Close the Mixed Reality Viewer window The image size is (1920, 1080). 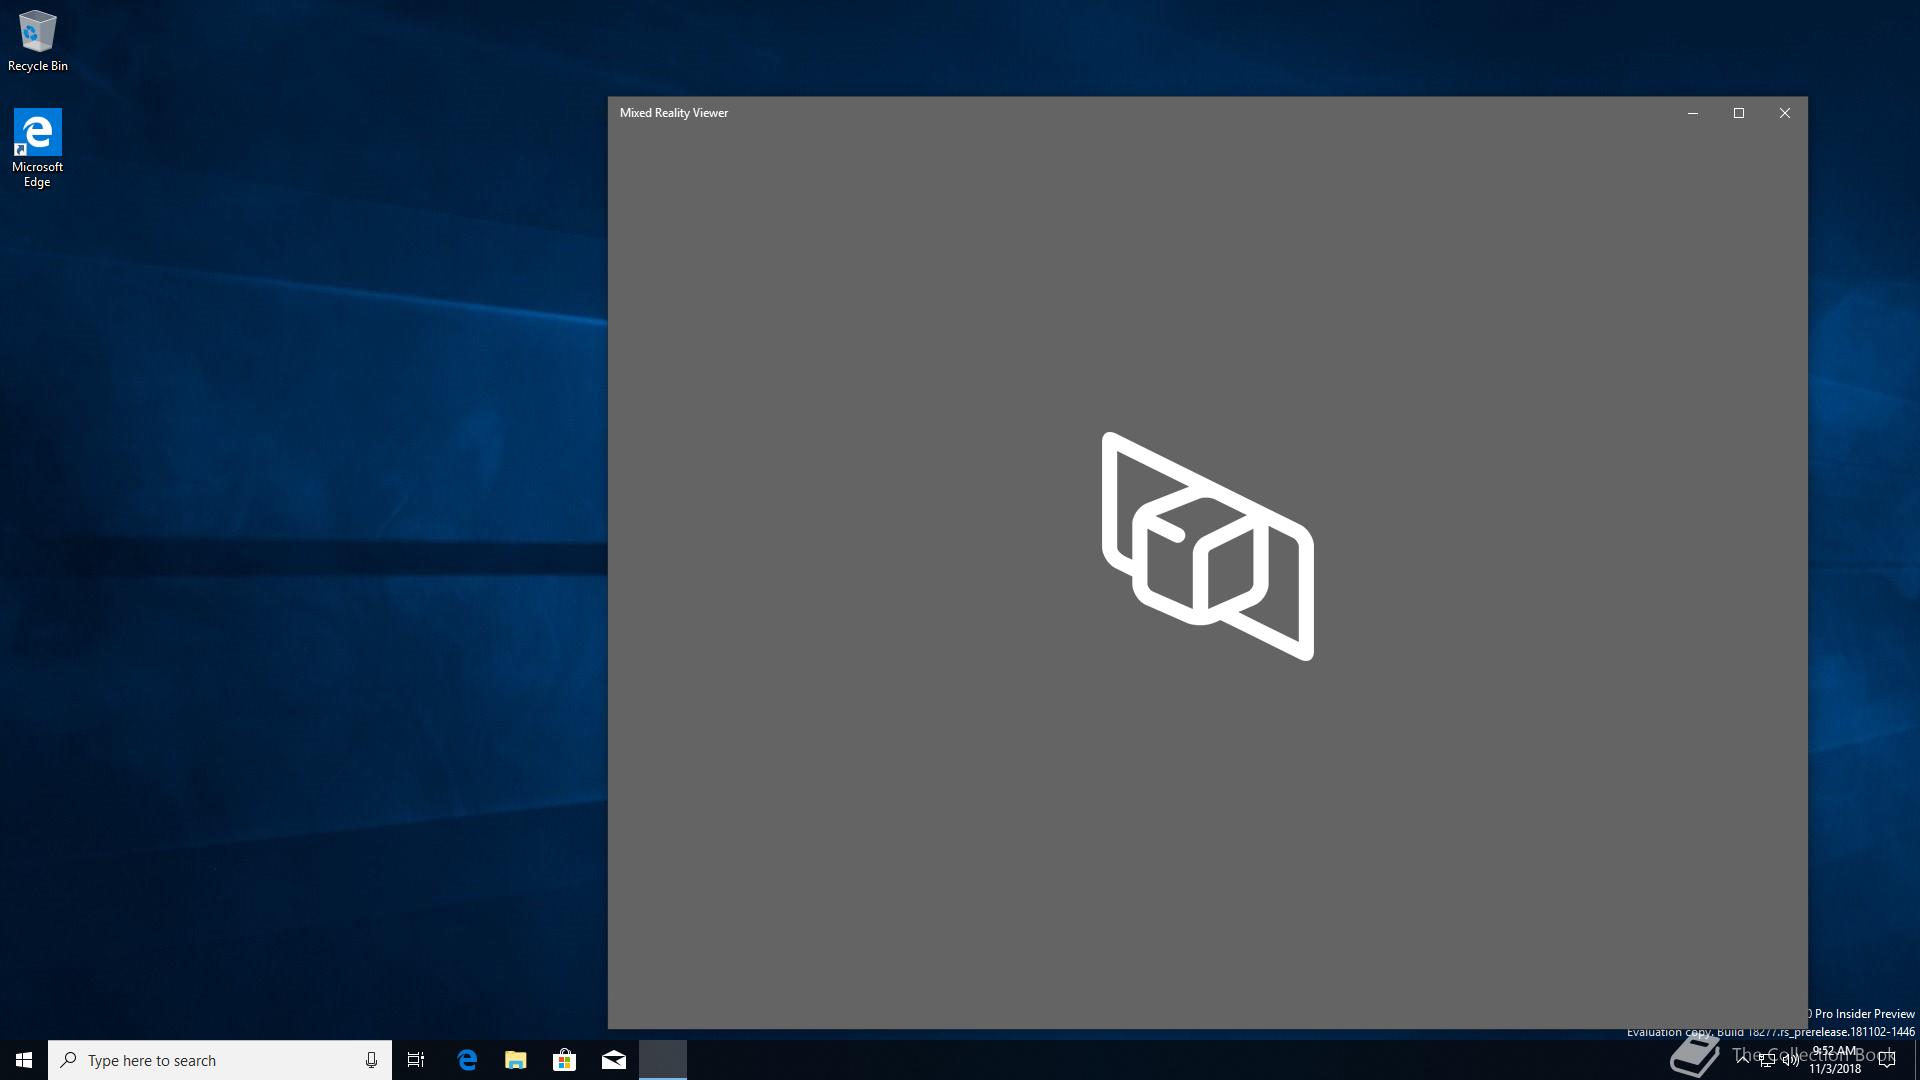point(1785,113)
